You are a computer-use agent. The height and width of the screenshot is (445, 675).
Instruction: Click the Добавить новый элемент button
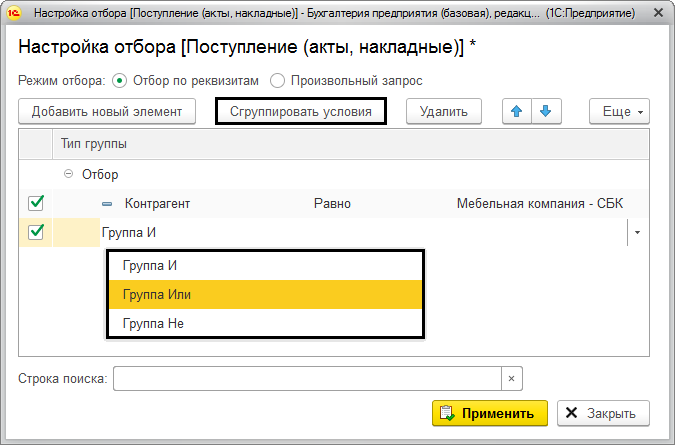click(x=107, y=111)
